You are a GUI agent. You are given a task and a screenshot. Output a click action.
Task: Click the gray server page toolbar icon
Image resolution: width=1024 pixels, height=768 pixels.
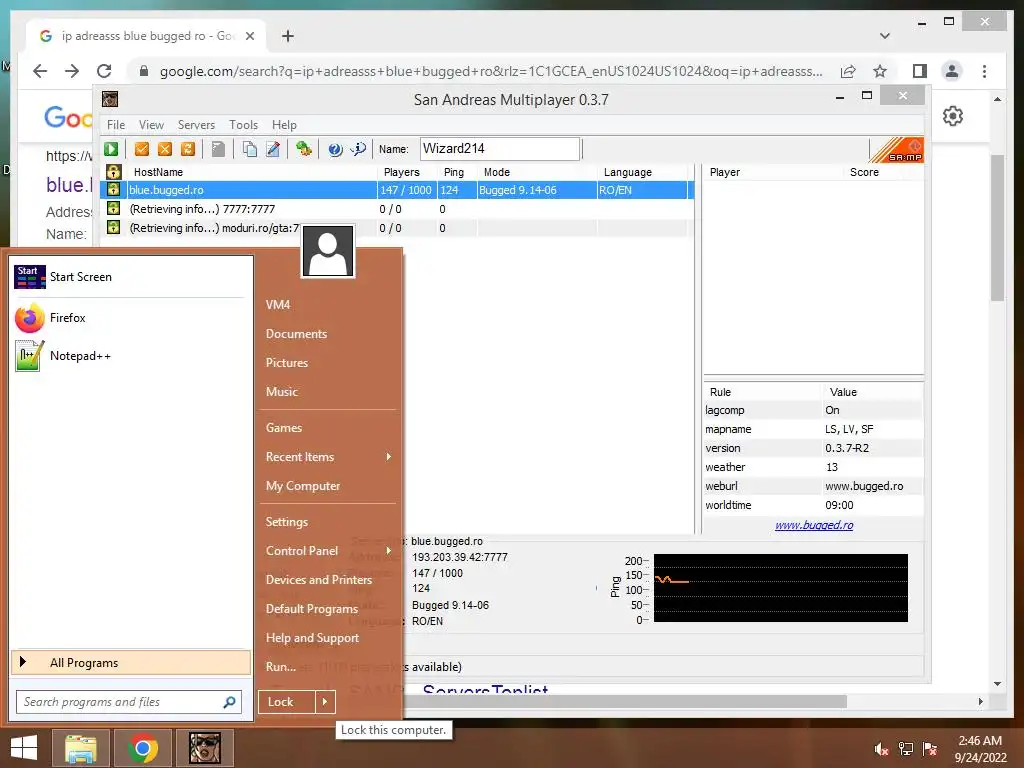pyautogui.click(x=219, y=149)
